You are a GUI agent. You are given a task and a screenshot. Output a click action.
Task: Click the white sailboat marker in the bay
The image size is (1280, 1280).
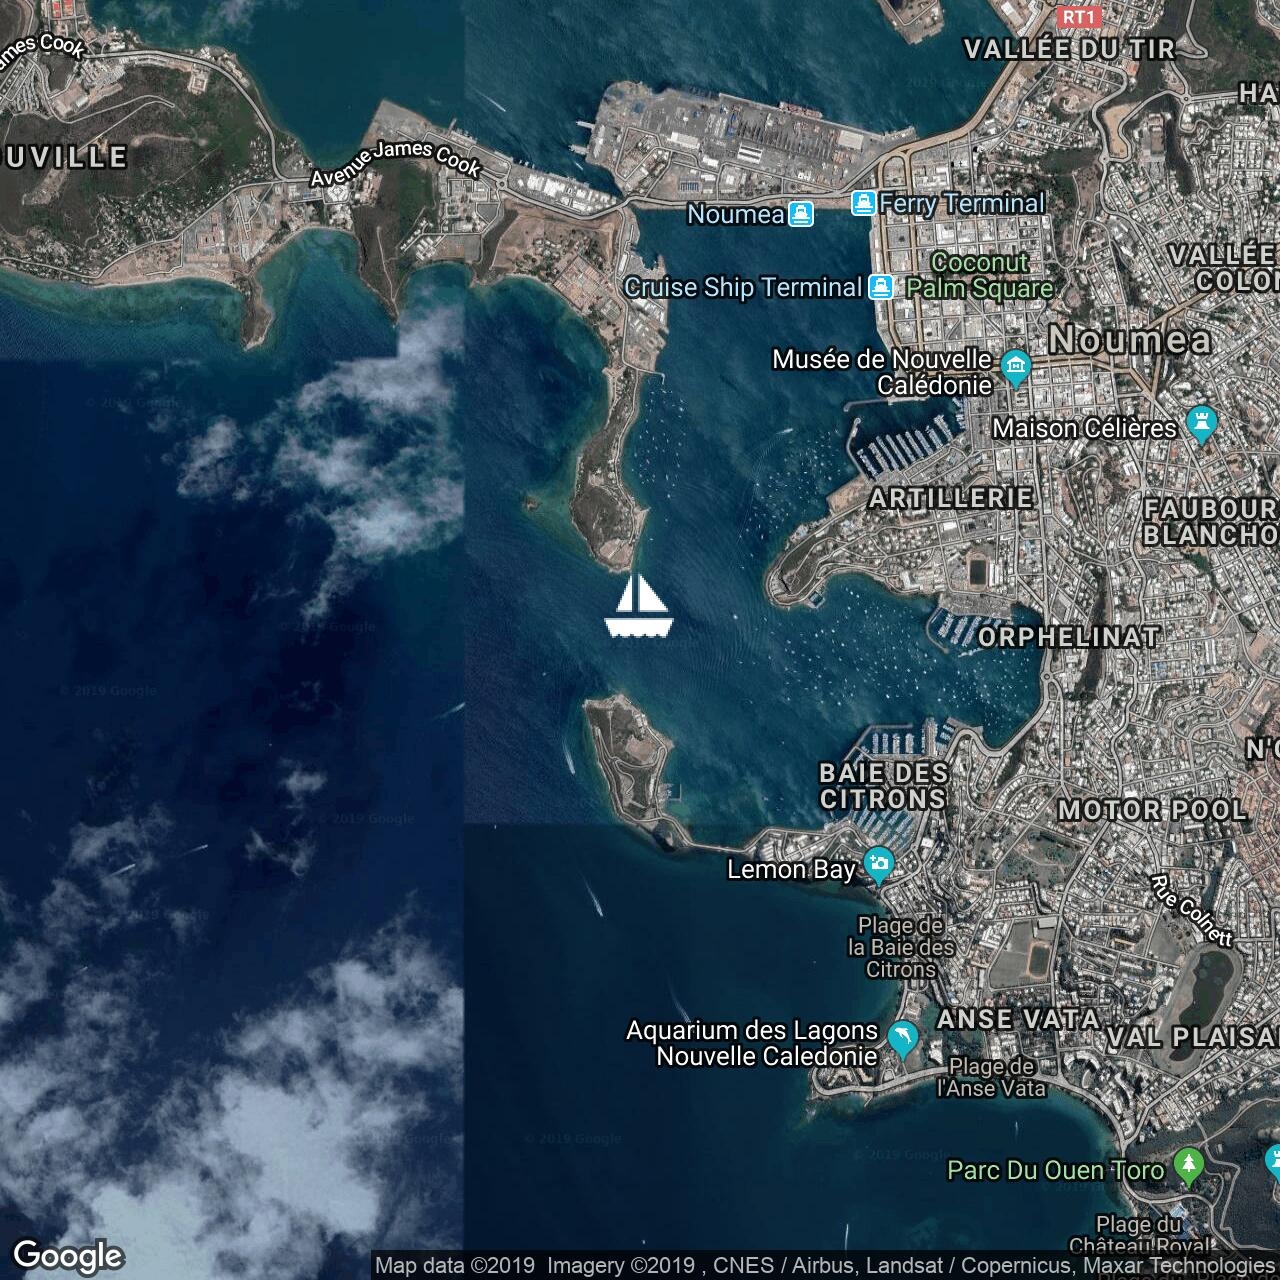coord(639,606)
